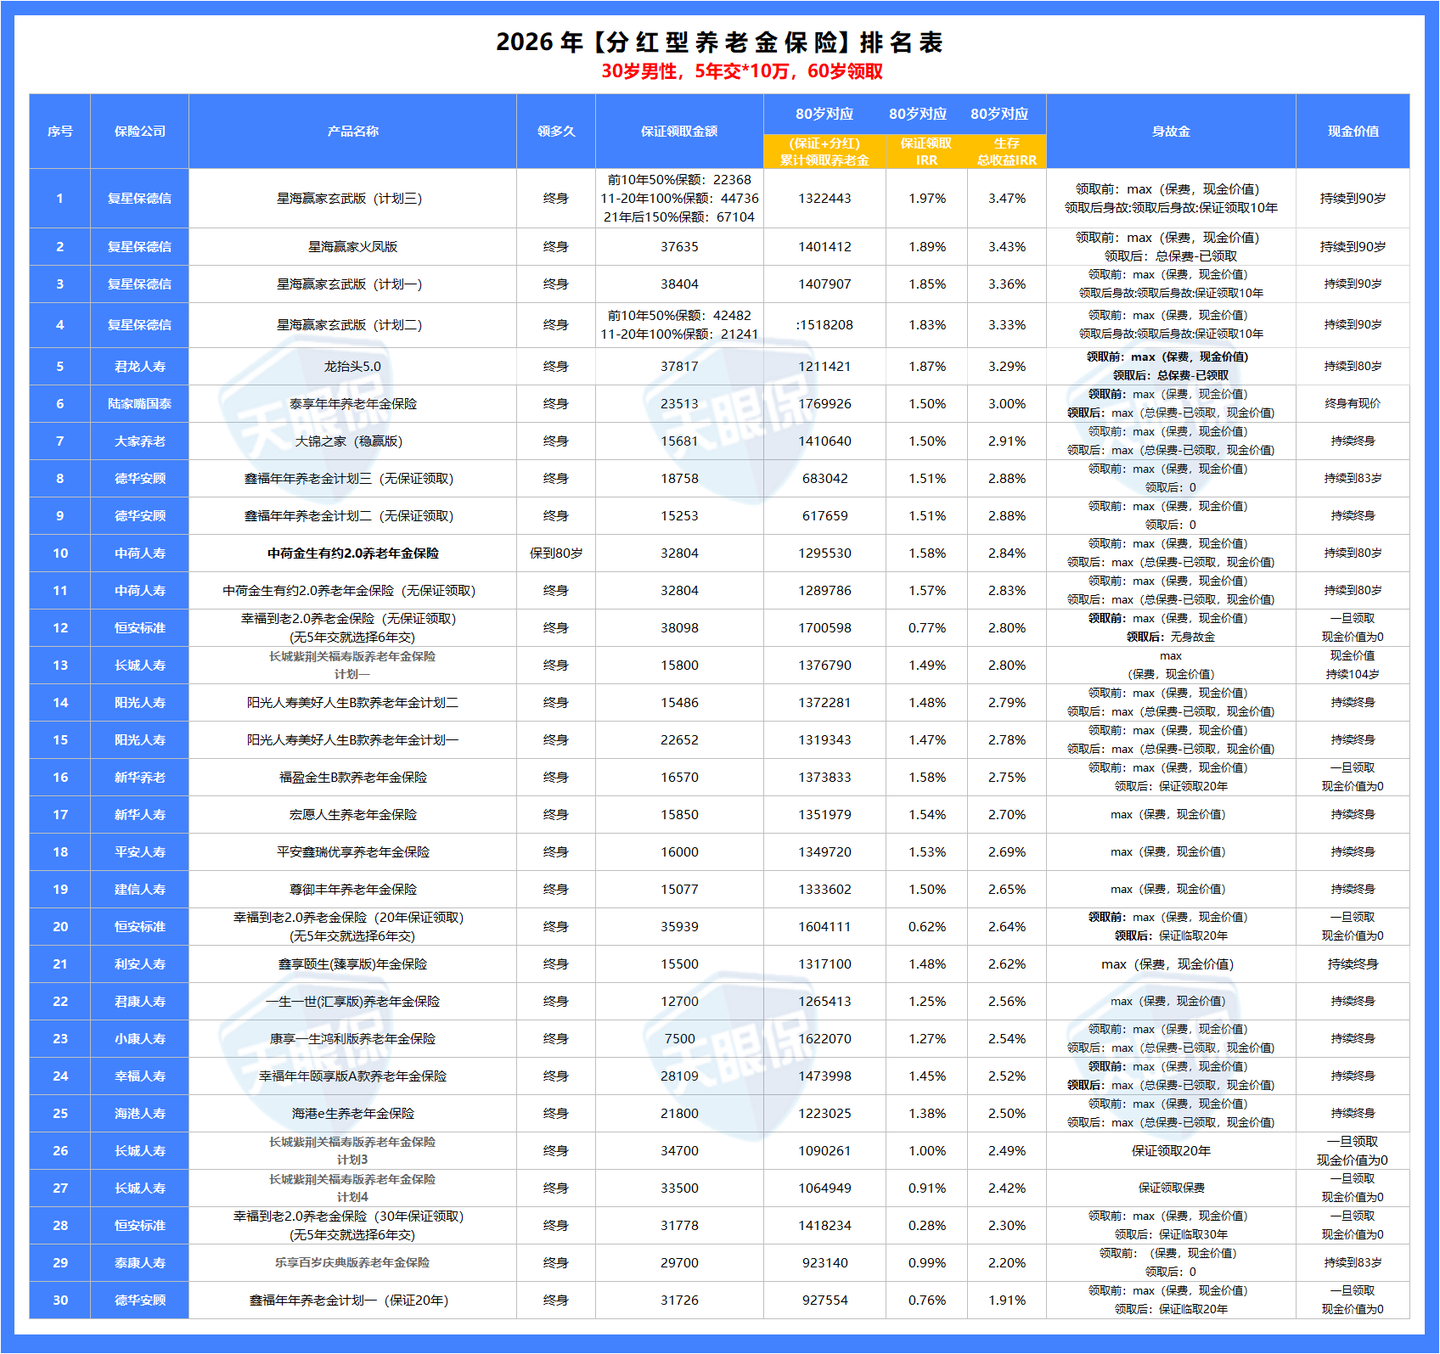Click the 产品名称 column header
Screen dimensions: 1440x1354
click(x=352, y=131)
